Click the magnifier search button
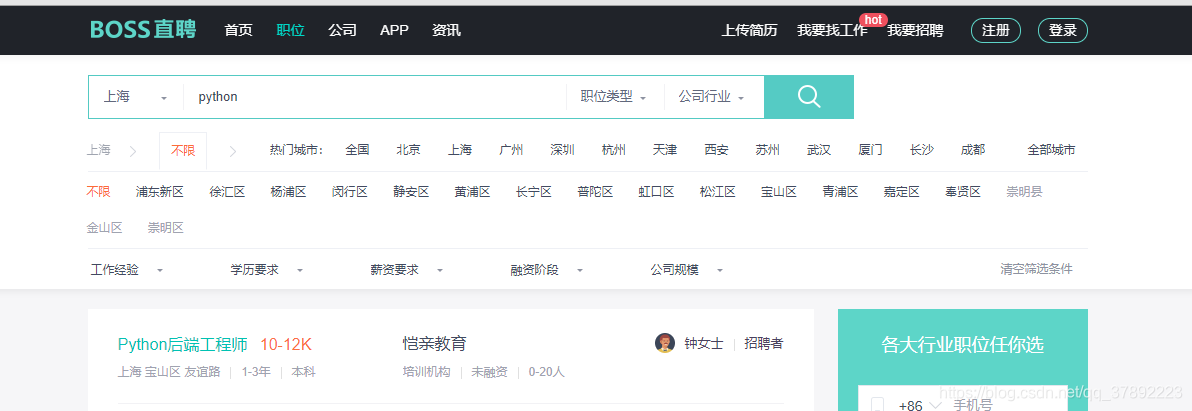 [x=809, y=96]
